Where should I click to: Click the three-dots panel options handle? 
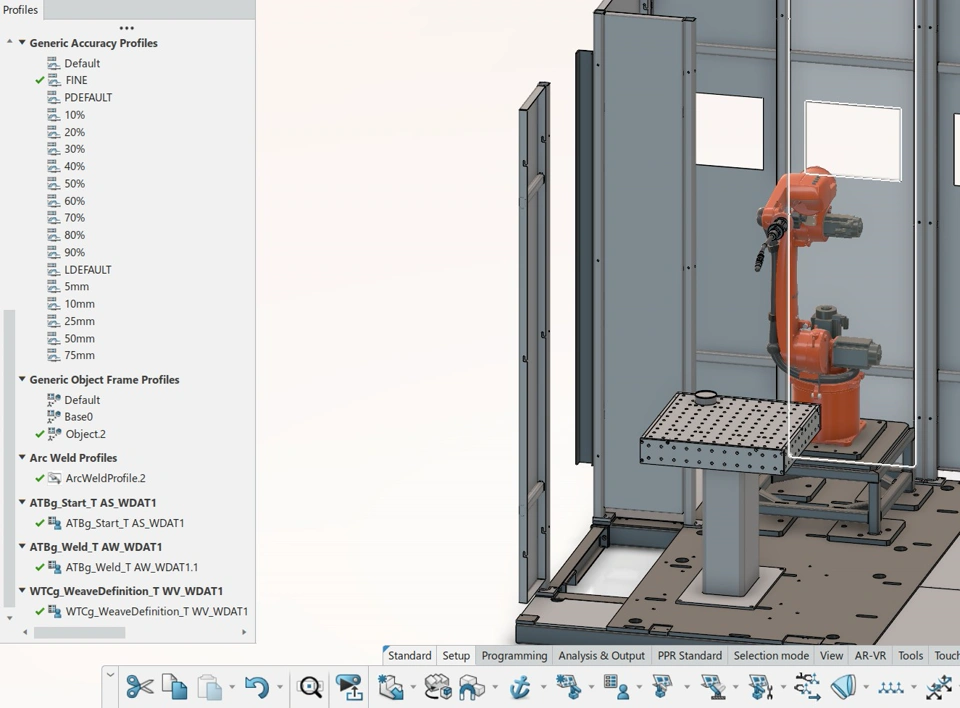[127, 28]
